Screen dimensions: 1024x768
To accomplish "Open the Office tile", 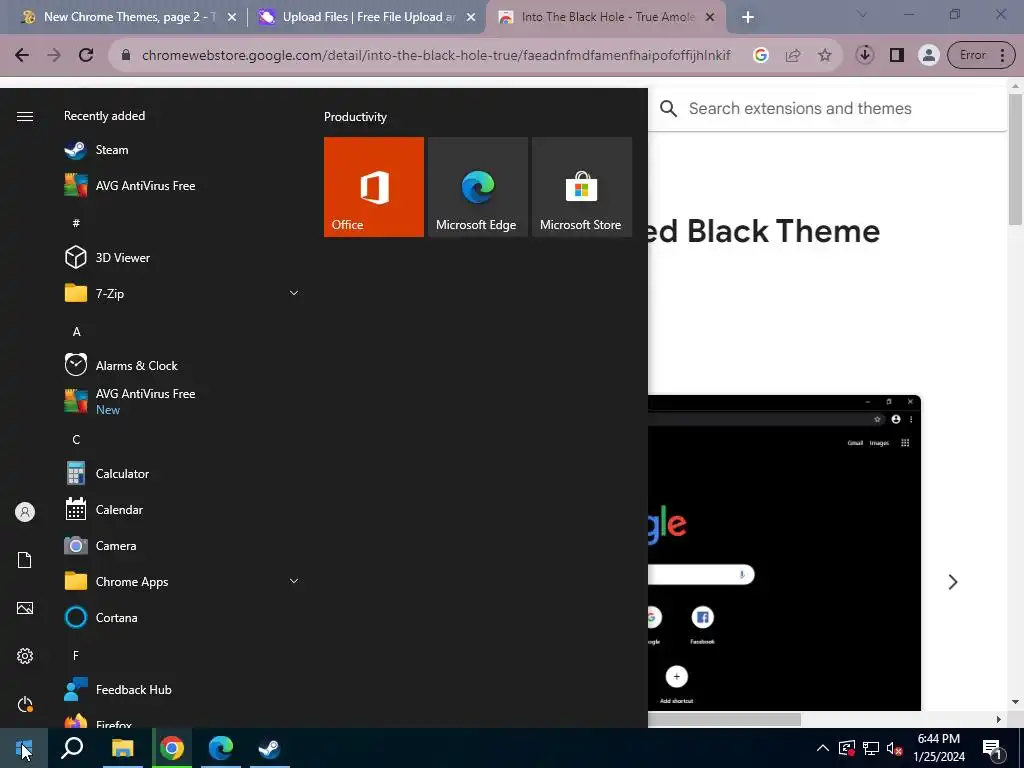I will (x=374, y=187).
